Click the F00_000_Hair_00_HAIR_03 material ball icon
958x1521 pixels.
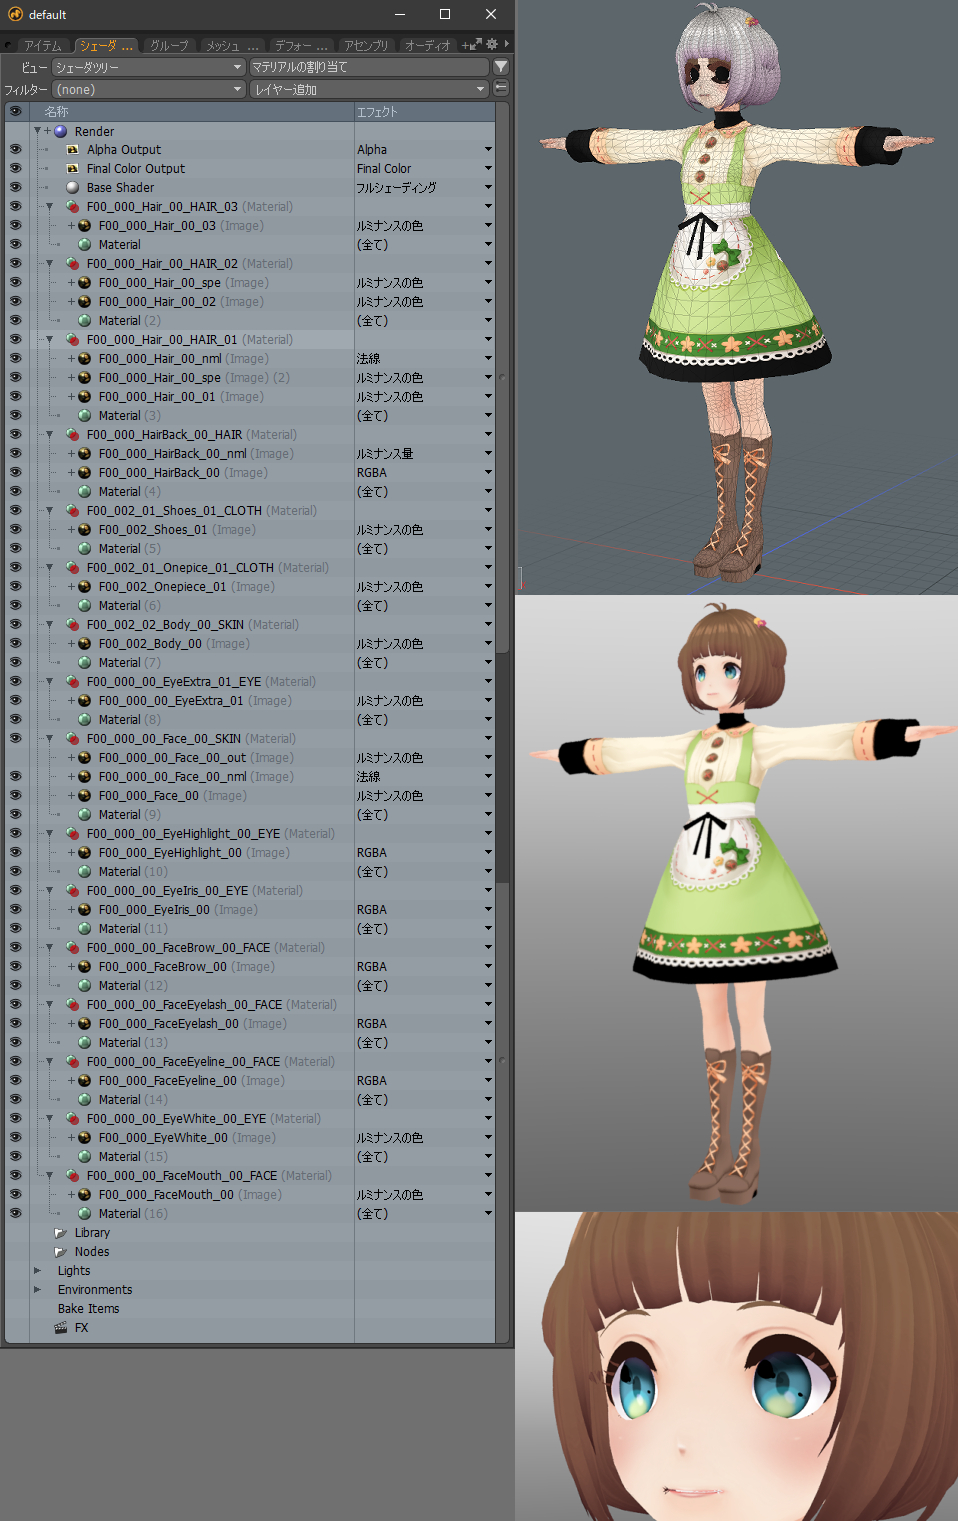pyautogui.click(x=72, y=207)
